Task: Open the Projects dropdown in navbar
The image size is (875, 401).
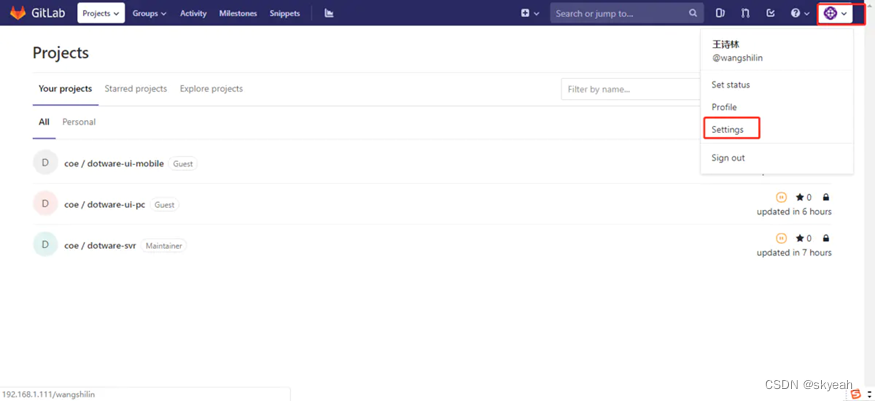Action: point(101,13)
